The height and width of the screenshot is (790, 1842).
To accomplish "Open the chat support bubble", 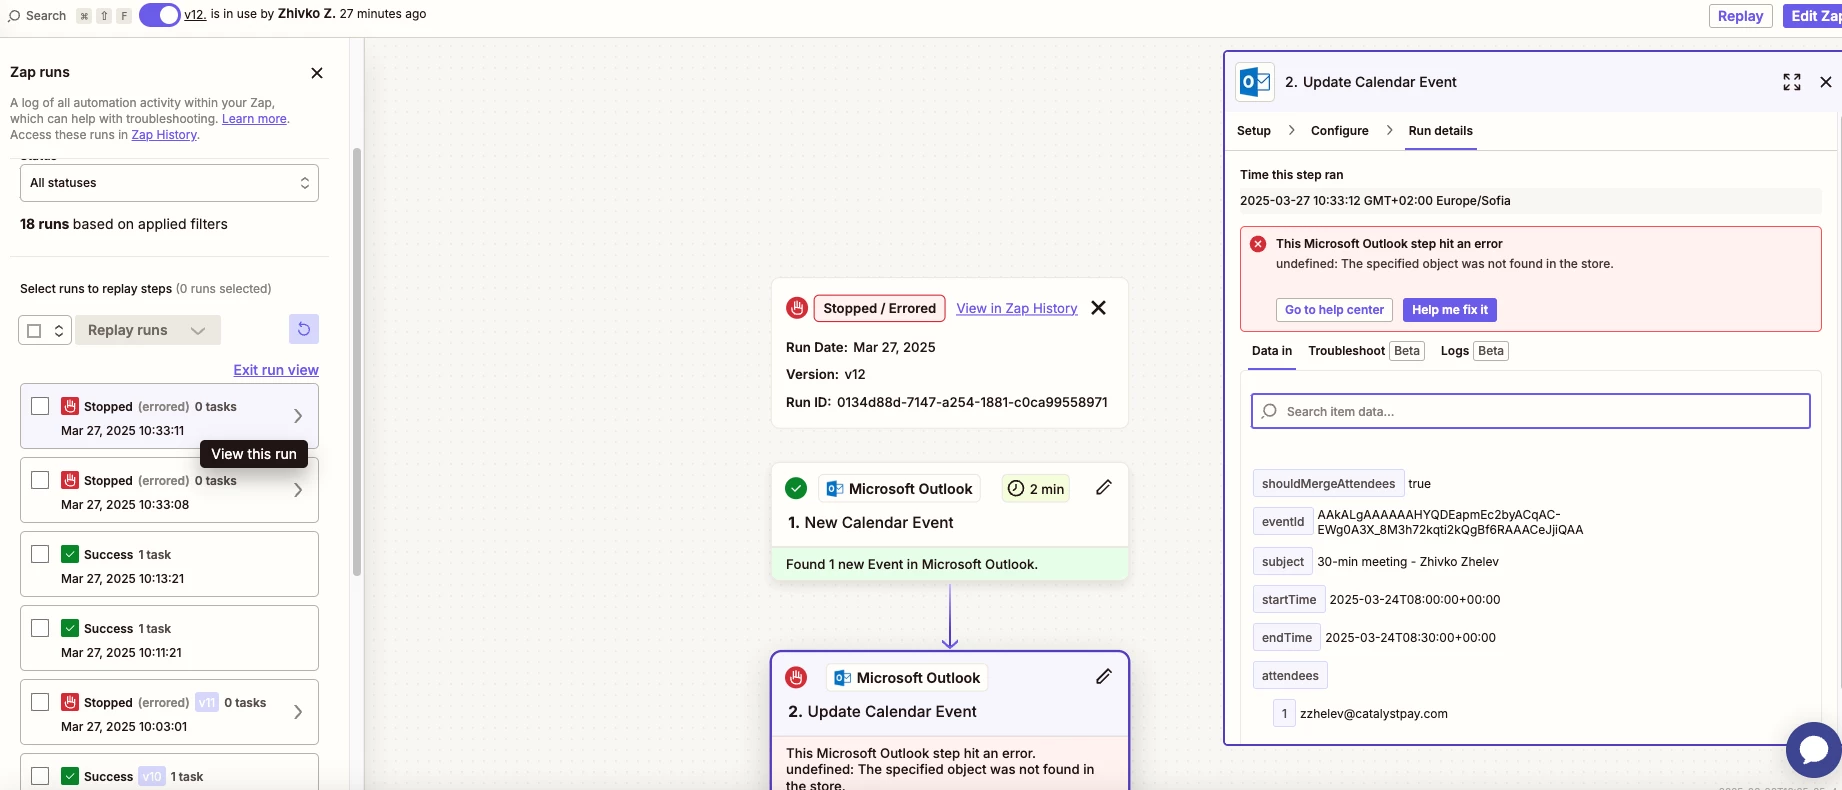I will 1813,749.
